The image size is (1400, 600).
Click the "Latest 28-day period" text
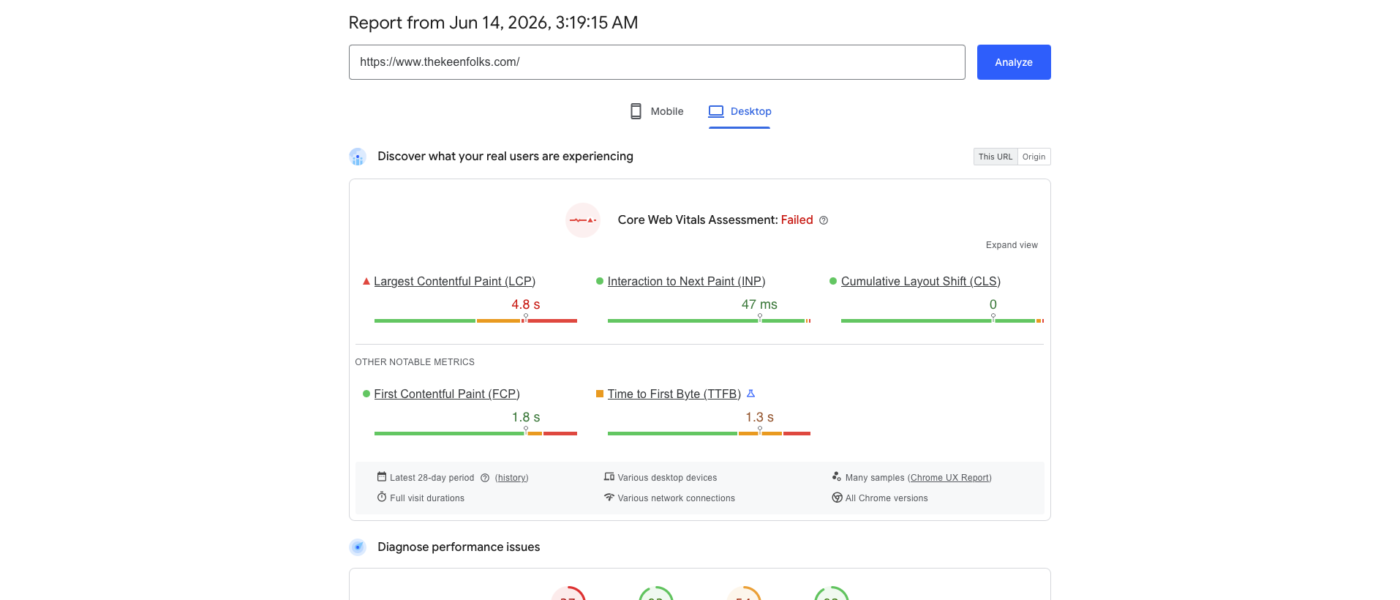[432, 478]
